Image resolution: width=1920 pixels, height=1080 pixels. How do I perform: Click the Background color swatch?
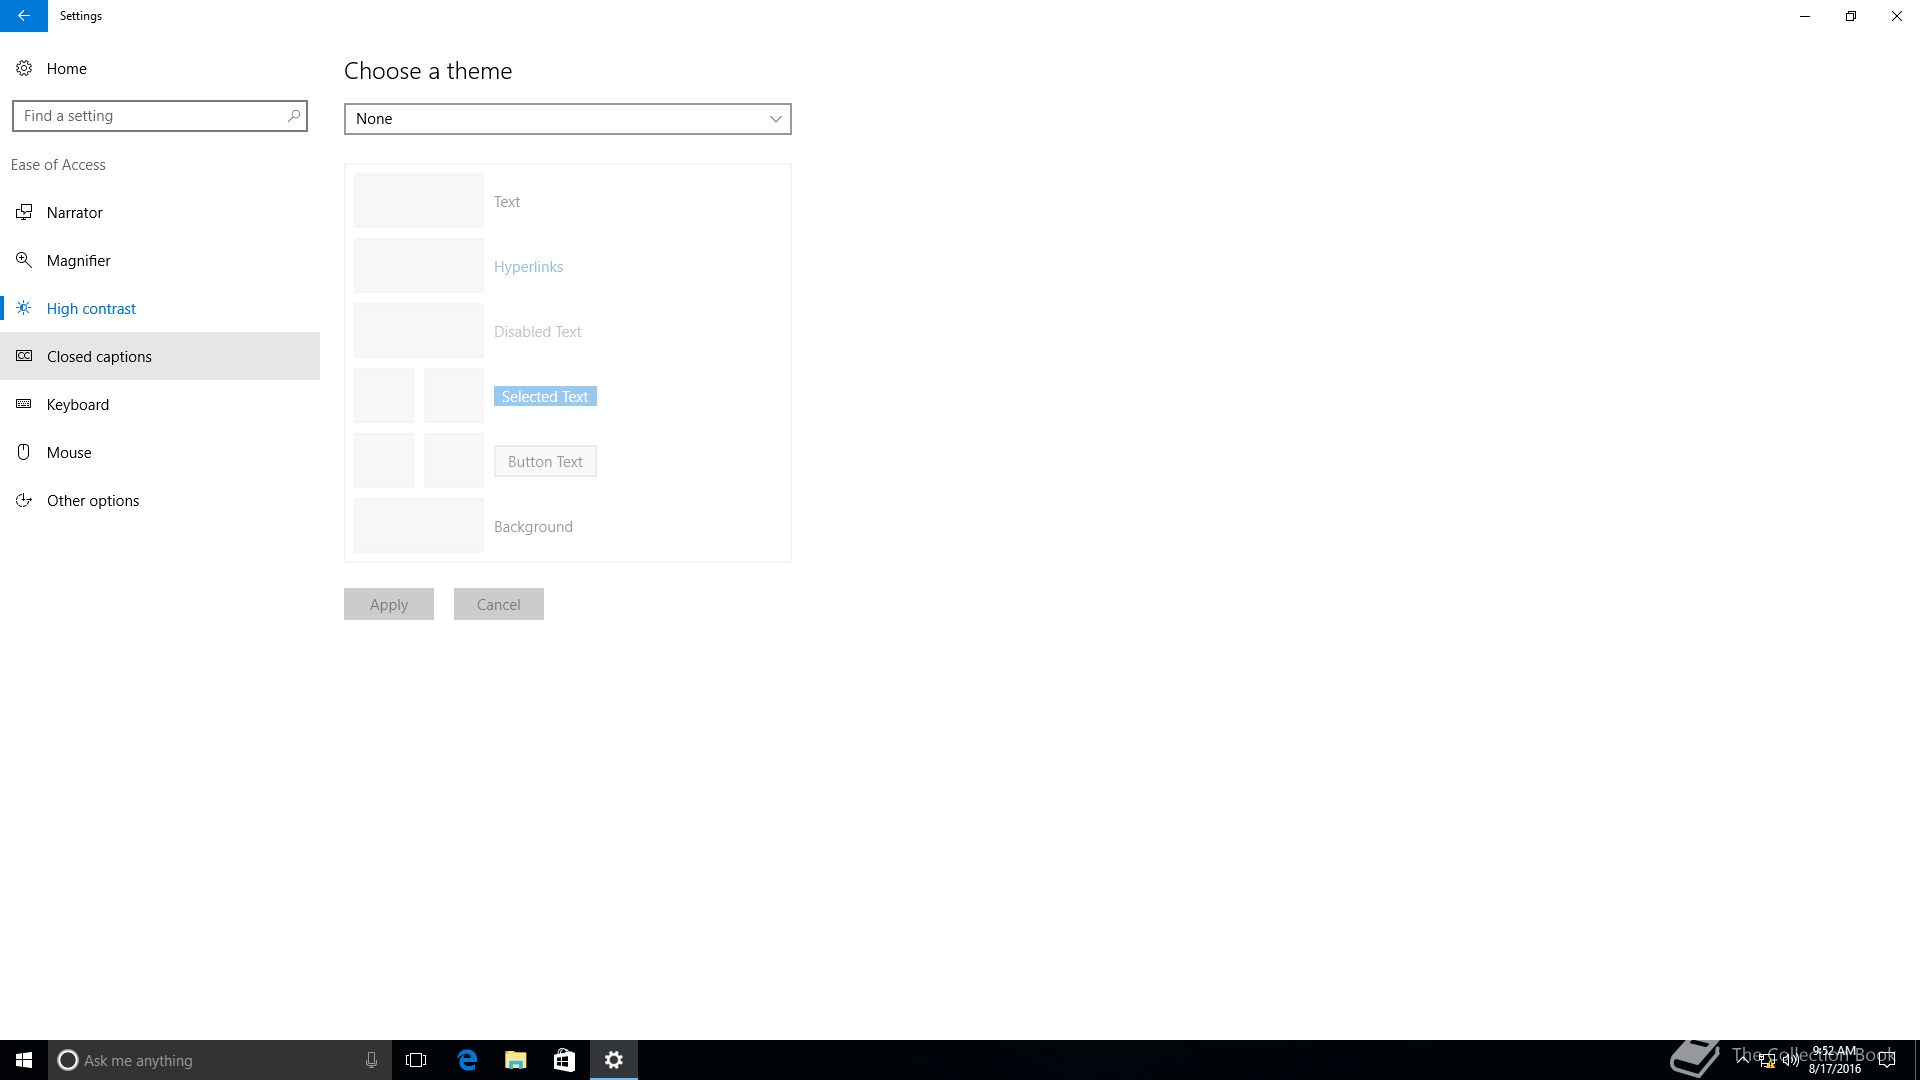pyautogui.click(x=418, y=526)
